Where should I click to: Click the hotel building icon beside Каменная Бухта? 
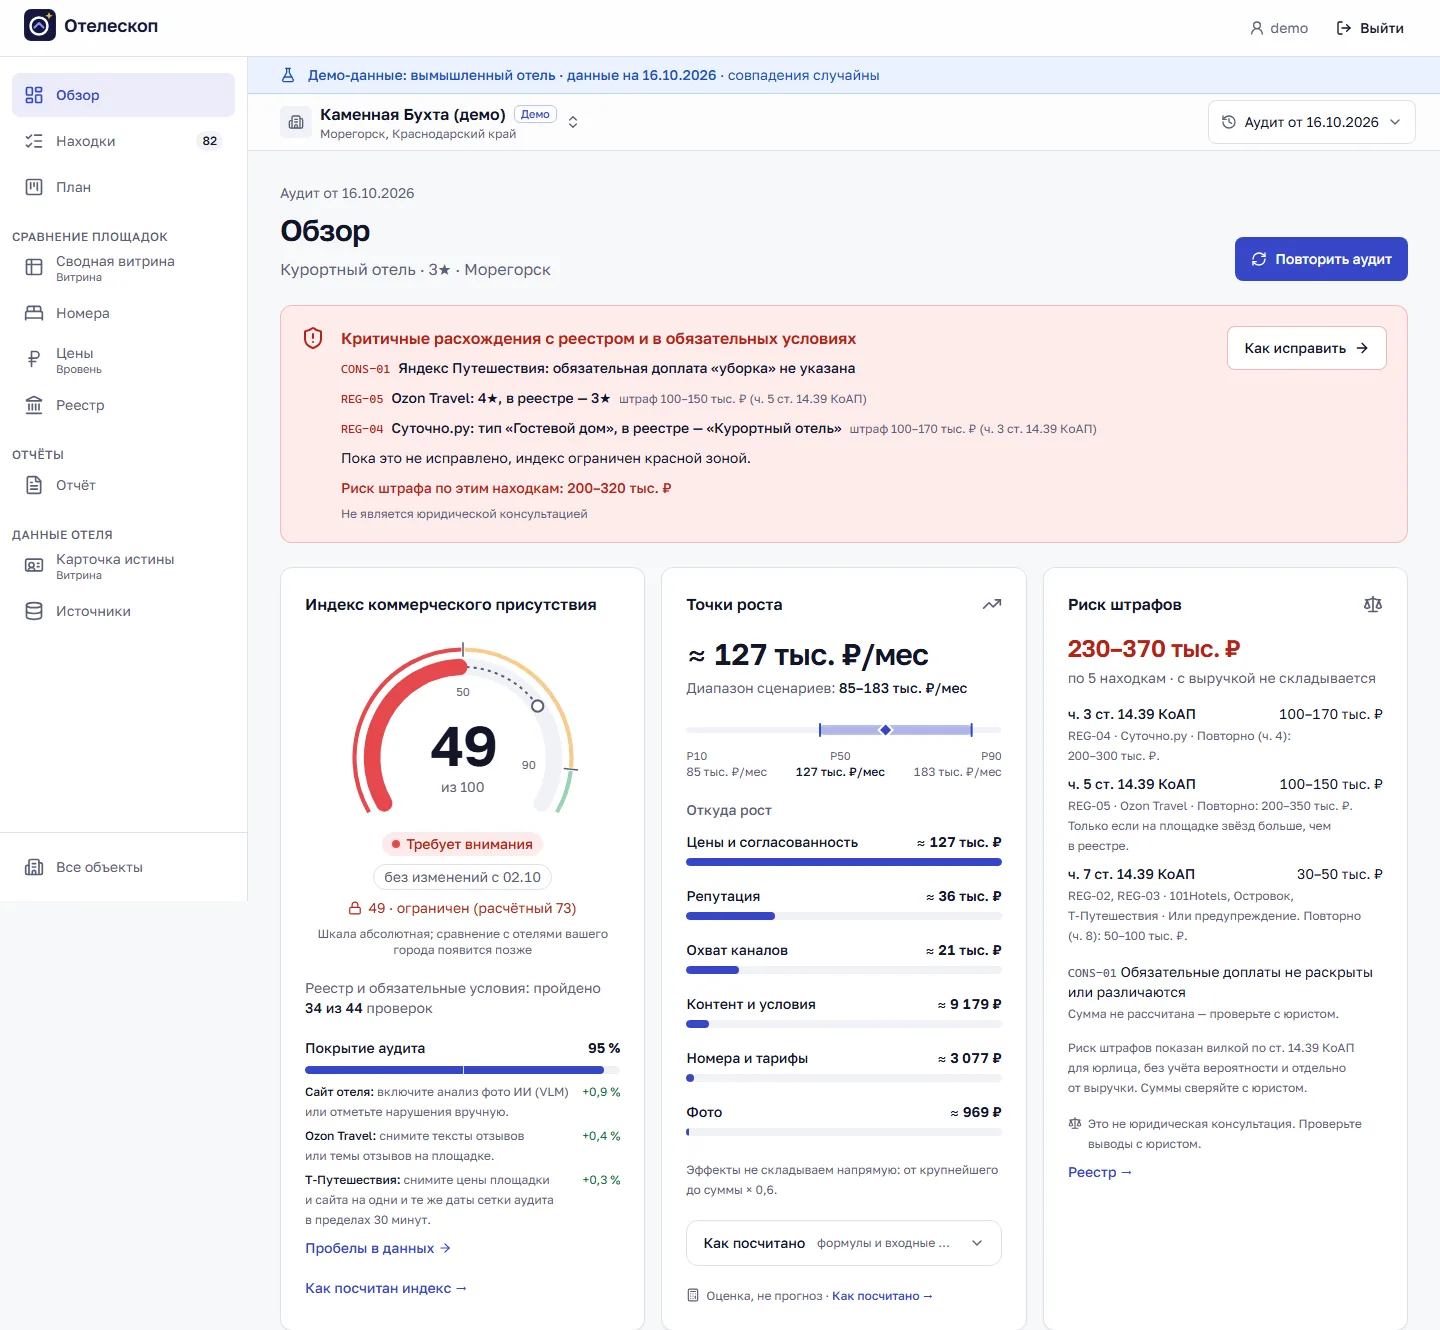tap(296, 122)
